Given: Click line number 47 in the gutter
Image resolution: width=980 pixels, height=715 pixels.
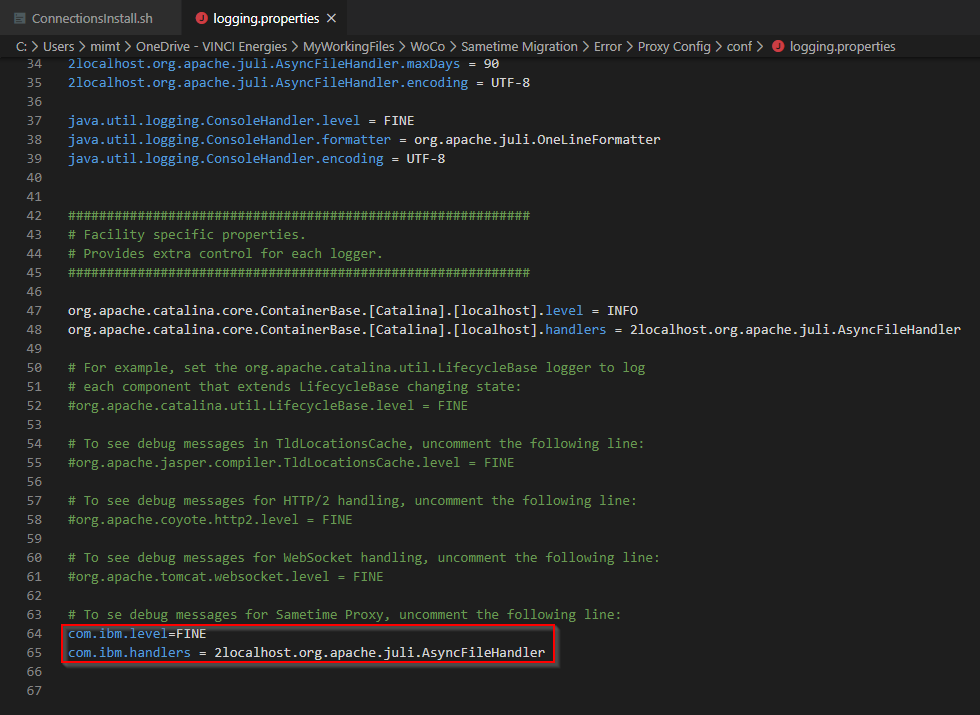Looking at the screenshot, I should [35, 310].
